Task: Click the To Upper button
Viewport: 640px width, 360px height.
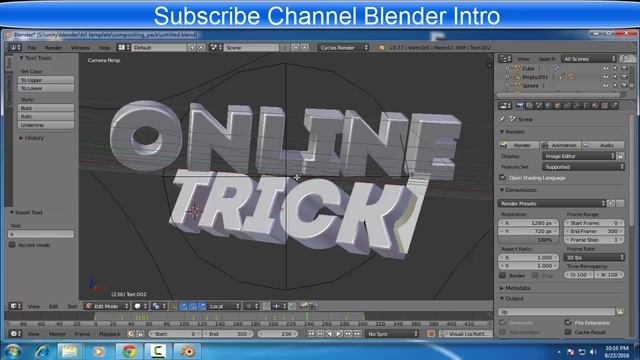Action: point(46,80)
